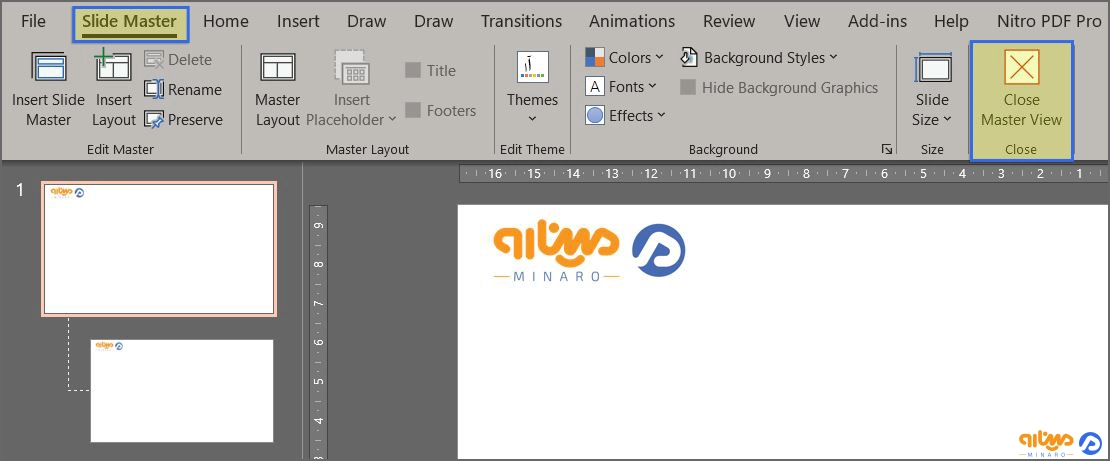The image size is (1110, 461).
Task: Select the Slide Master tab
Action: click(x=130, y=23)
